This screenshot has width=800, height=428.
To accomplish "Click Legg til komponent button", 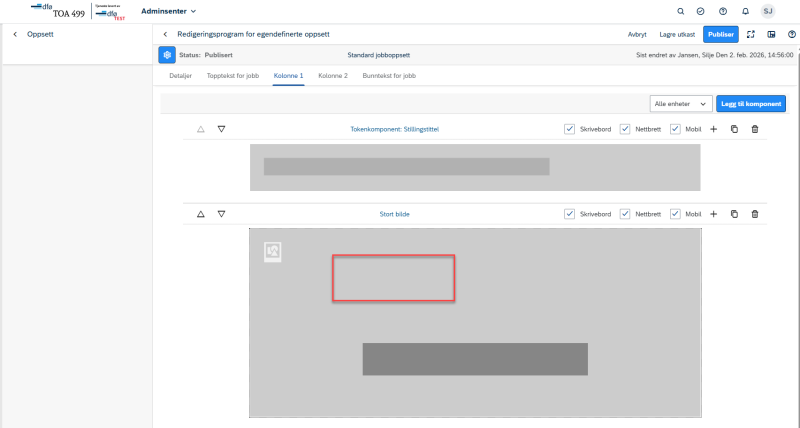I will [751, 104].
